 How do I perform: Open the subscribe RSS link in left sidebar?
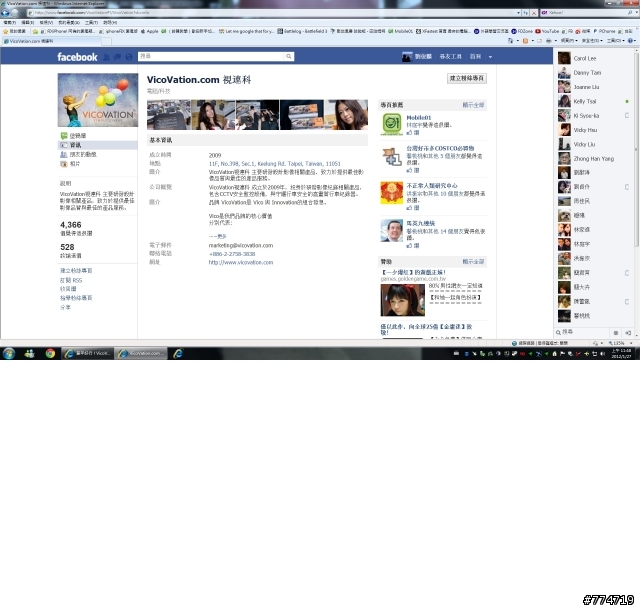click(x=71, y=280)
